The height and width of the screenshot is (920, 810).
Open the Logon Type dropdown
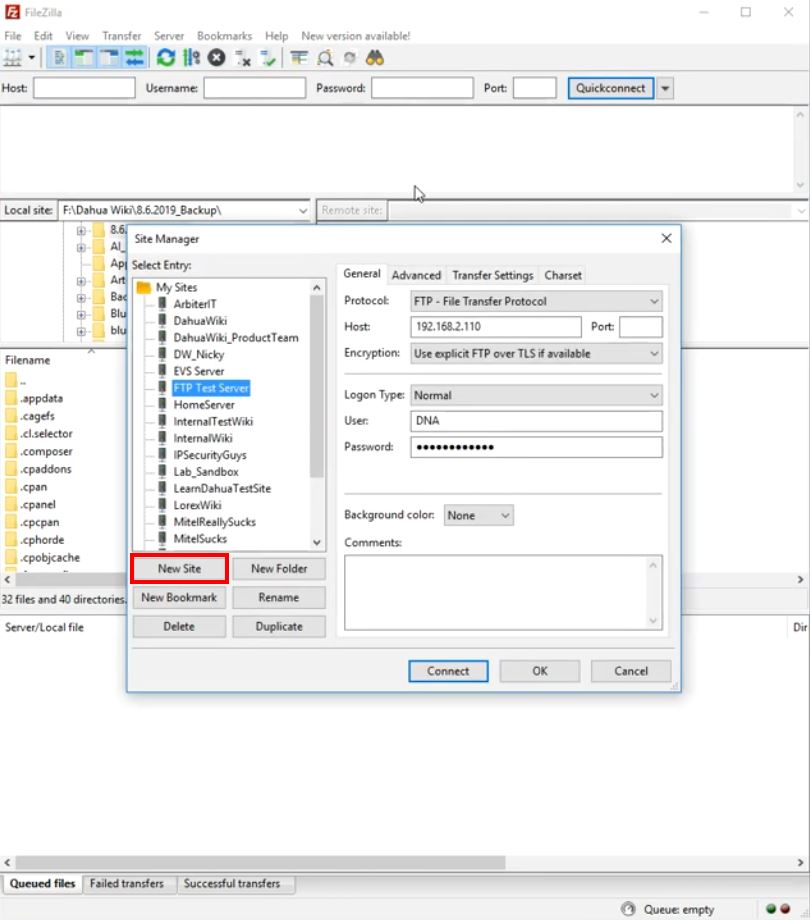[x=536, y=395]
